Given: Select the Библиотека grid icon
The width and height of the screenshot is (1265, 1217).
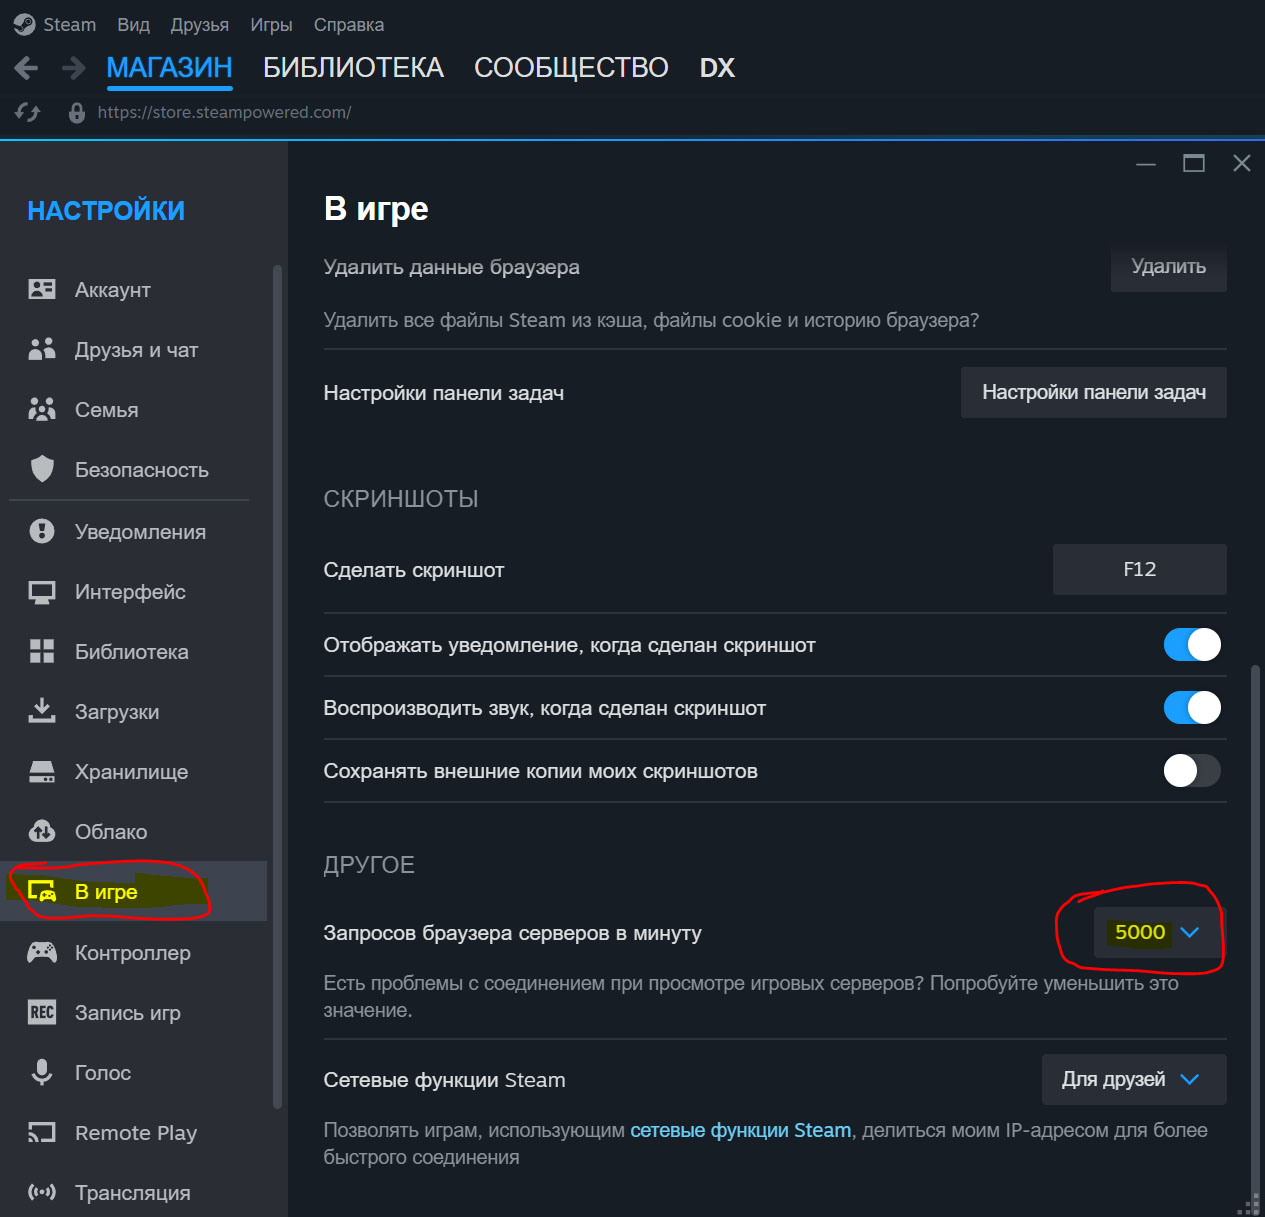Looking at the screenshot, I should 42,651.
